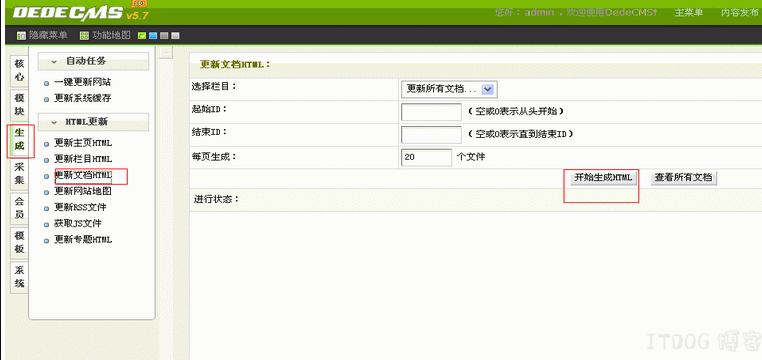This screenshot has width=762, height=360.
Task: Select the blue skin color swatch
Action: click(153, 35)
